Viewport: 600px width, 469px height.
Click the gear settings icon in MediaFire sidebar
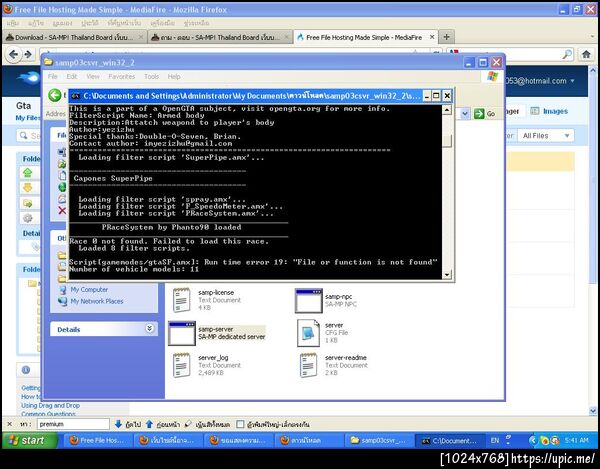click(x=28, y=218)
